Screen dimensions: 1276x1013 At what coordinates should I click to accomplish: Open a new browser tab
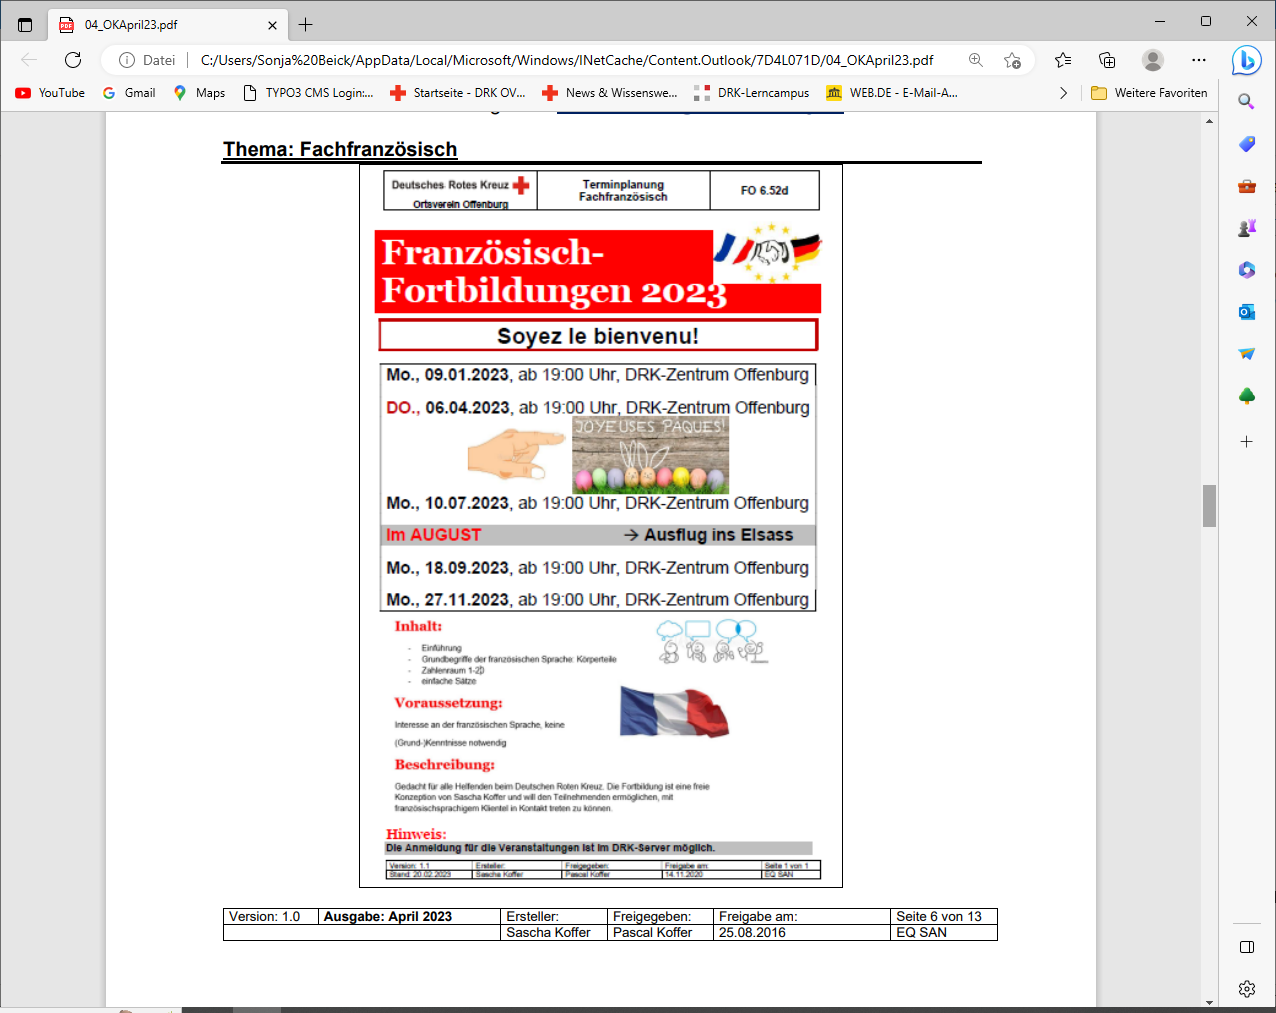click(x=306, y=24)
